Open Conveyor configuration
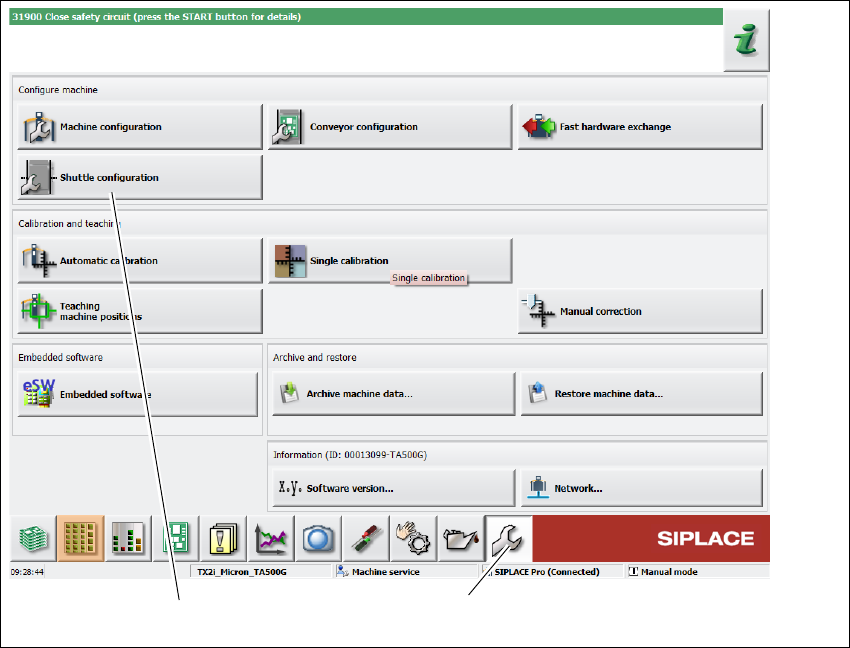 pos(390,127)
